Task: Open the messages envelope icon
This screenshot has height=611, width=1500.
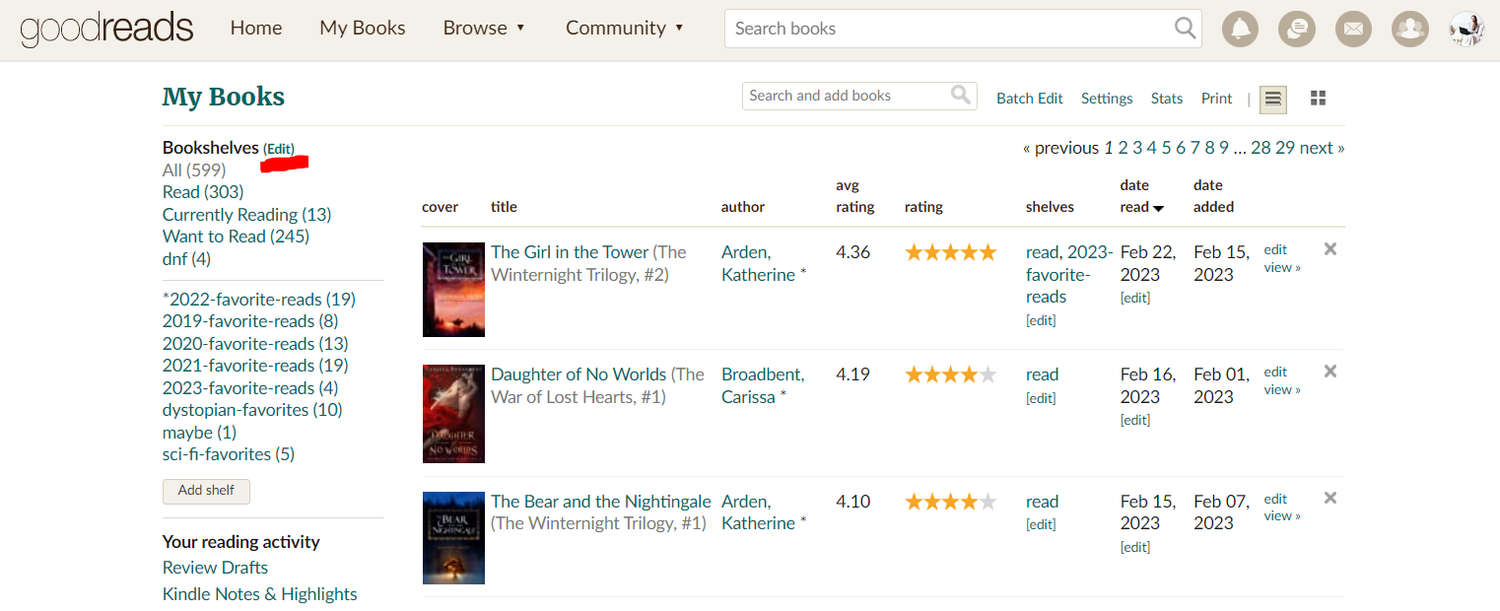Action: pos(1353,28)
